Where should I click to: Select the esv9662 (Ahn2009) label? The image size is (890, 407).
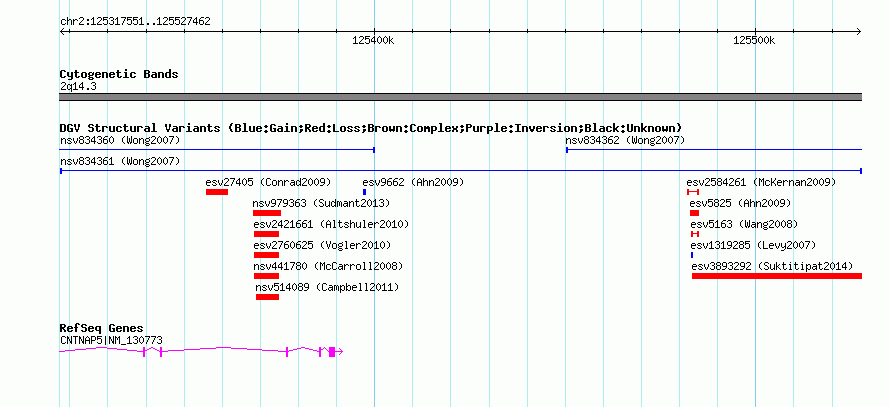(x=413, y=182)
